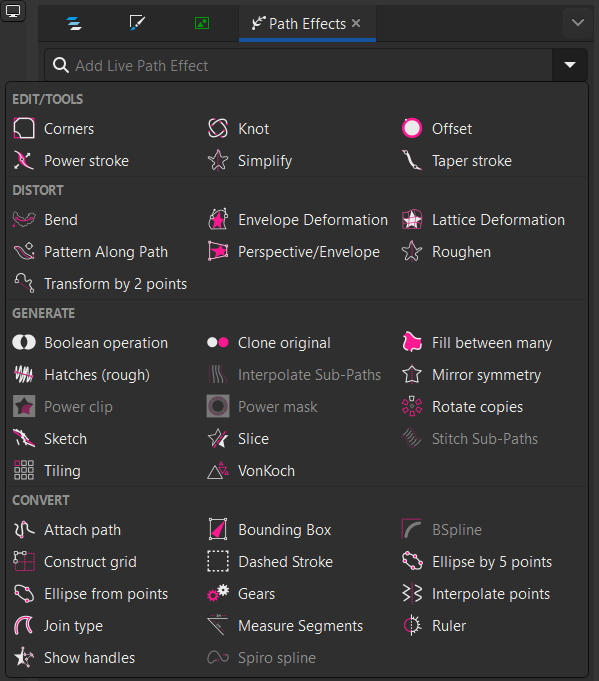Screen dimensions: 599x681
Task: Open the panel chevron menu at top right
Action: (578, 23)
